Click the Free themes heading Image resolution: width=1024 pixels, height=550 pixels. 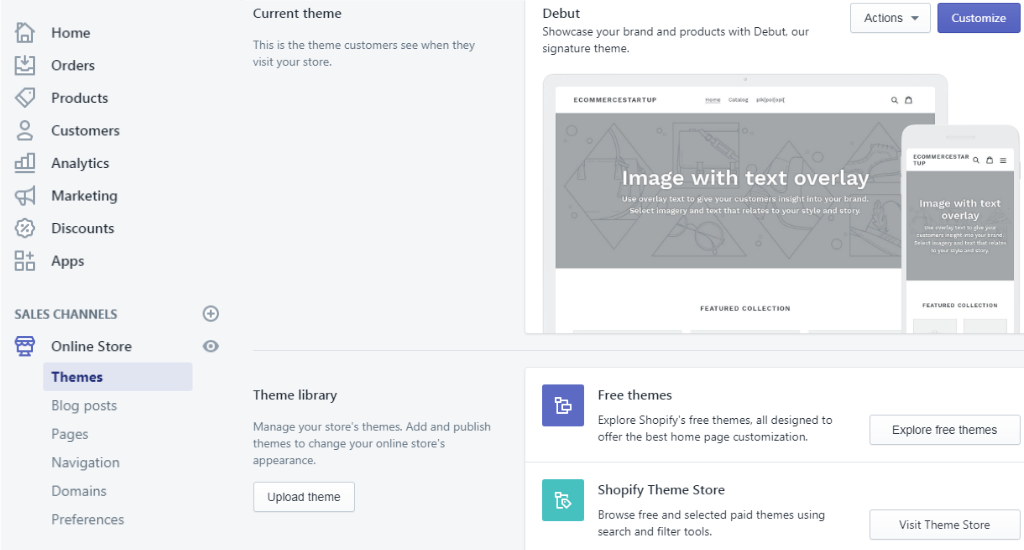635,395
